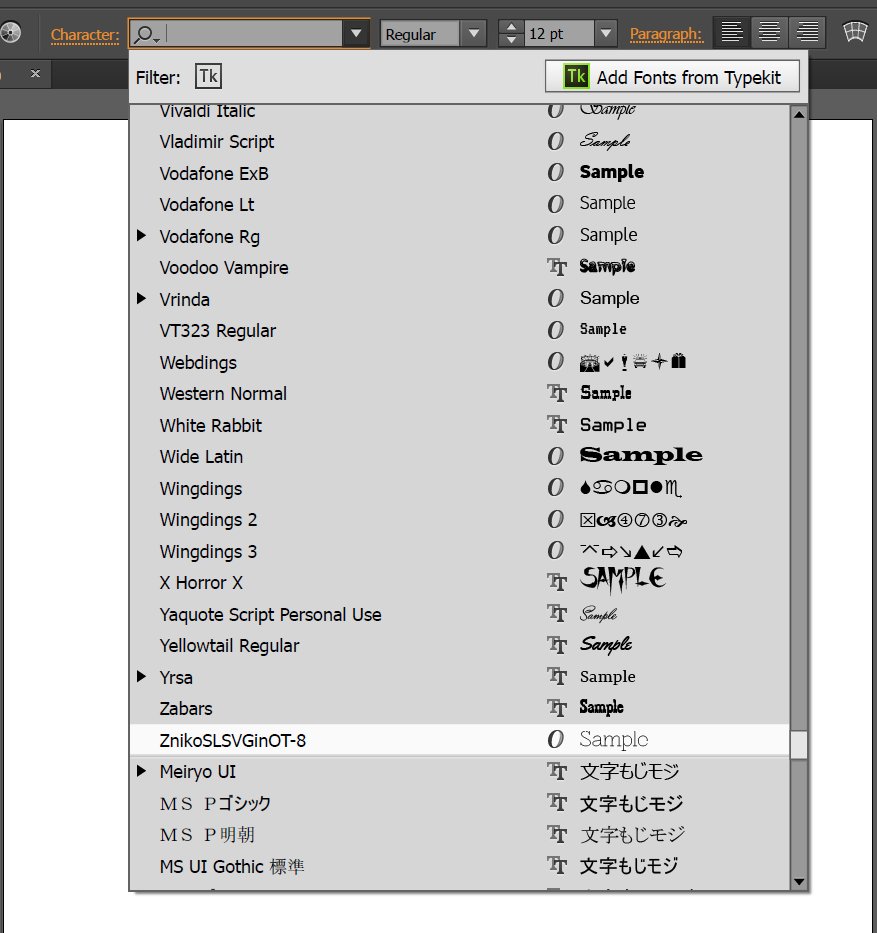Toggle the Typekit filter icon
This screenshot has height=933, width=877.
click(x=208, y=77)
